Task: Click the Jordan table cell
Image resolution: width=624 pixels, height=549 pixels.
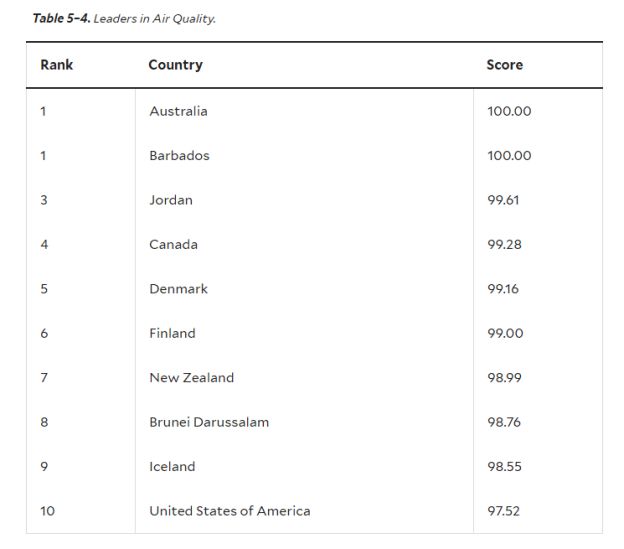Action: [171, 200]
